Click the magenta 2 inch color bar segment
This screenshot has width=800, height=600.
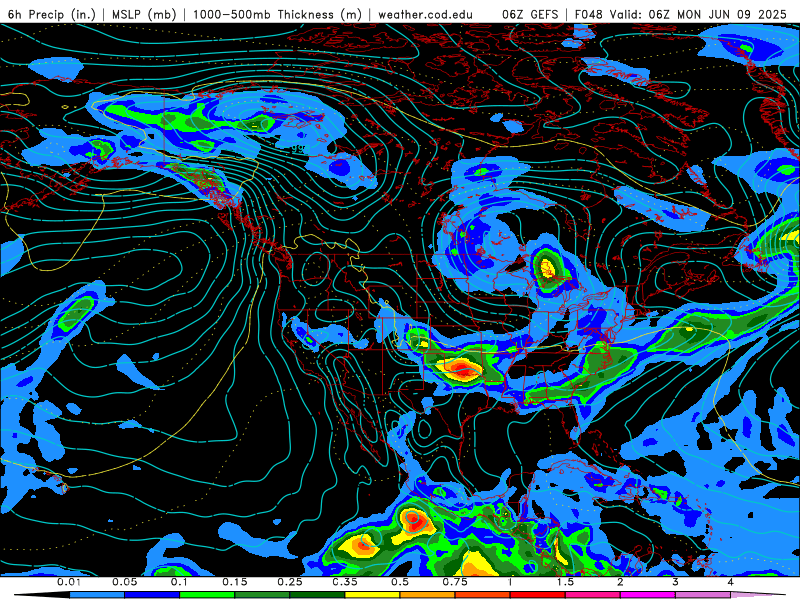(x=648, y=595)
